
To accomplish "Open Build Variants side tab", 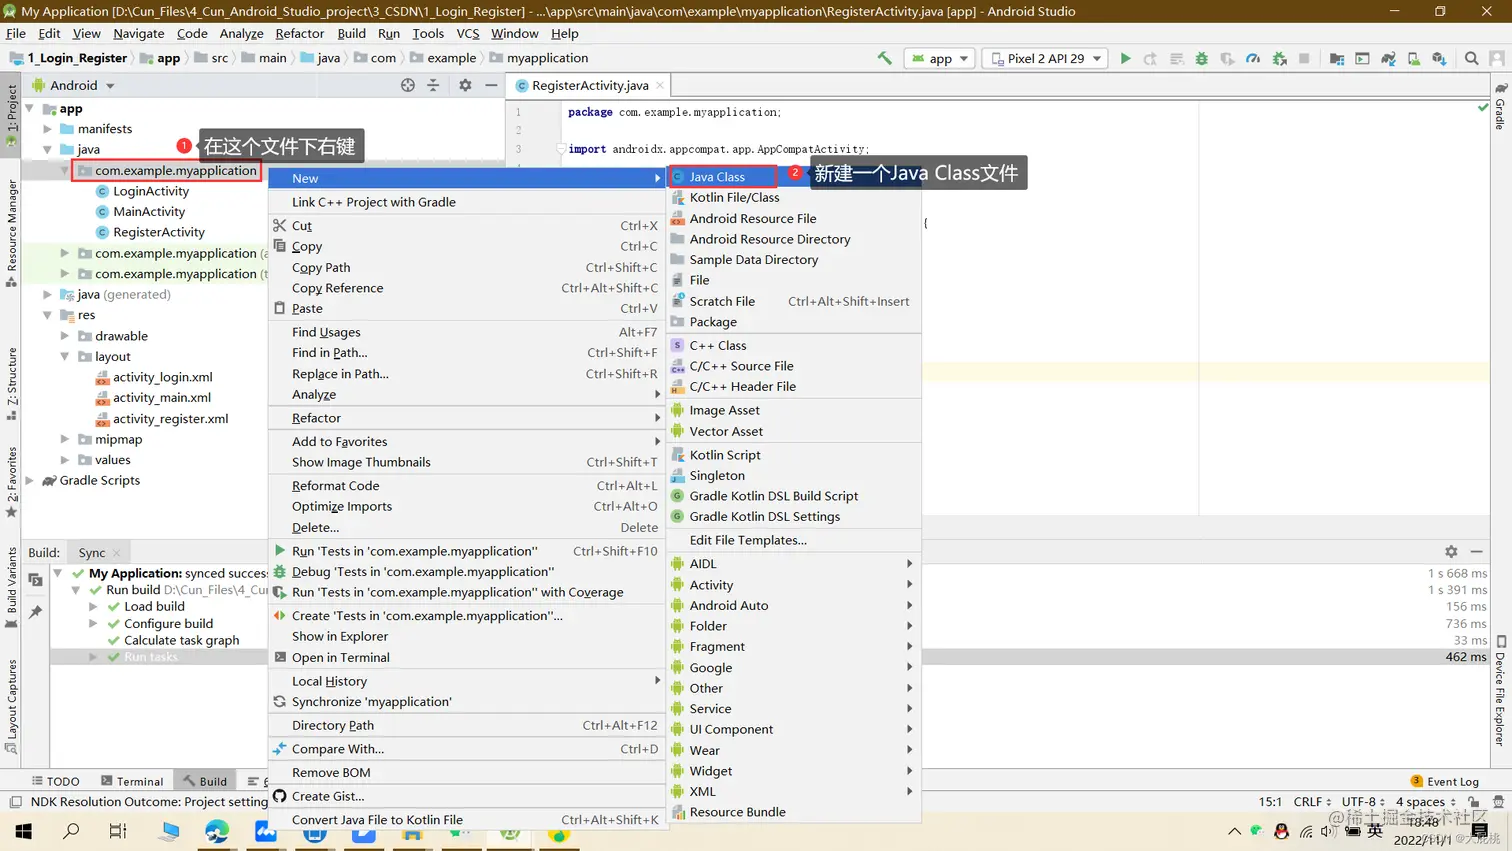I will tap(11, 588).
